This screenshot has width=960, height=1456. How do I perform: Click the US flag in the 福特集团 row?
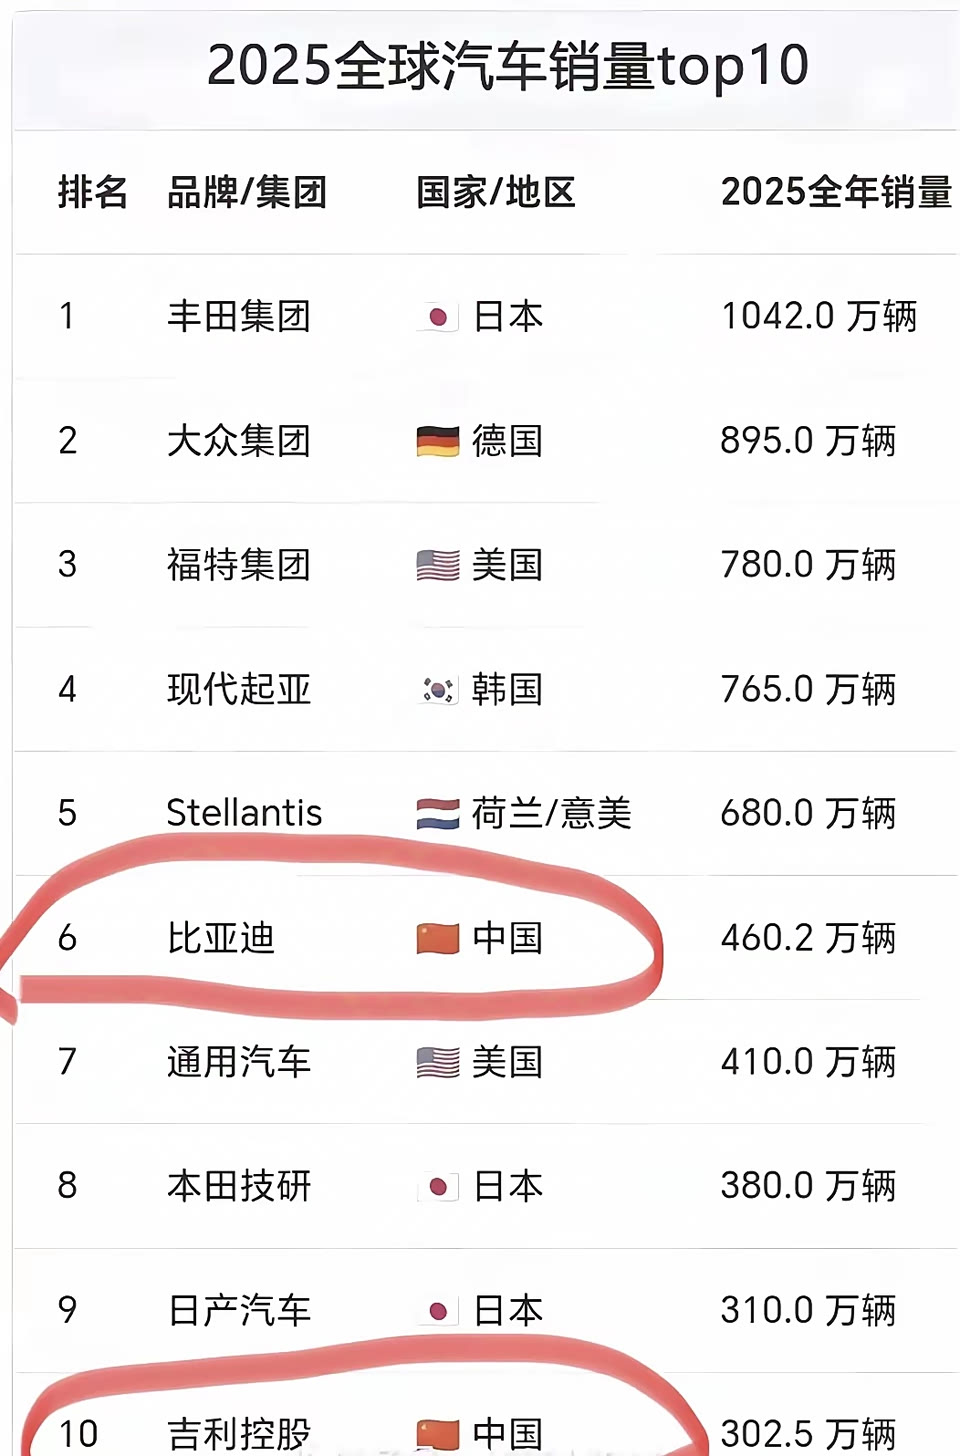(437, 565)
